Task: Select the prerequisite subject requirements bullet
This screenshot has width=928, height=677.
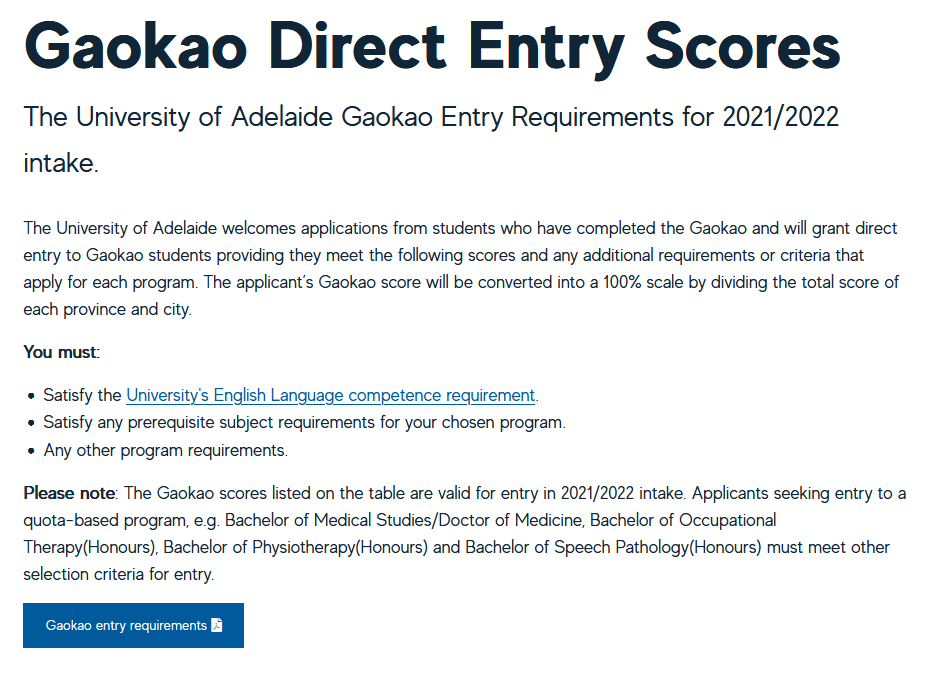Action: 304,423
